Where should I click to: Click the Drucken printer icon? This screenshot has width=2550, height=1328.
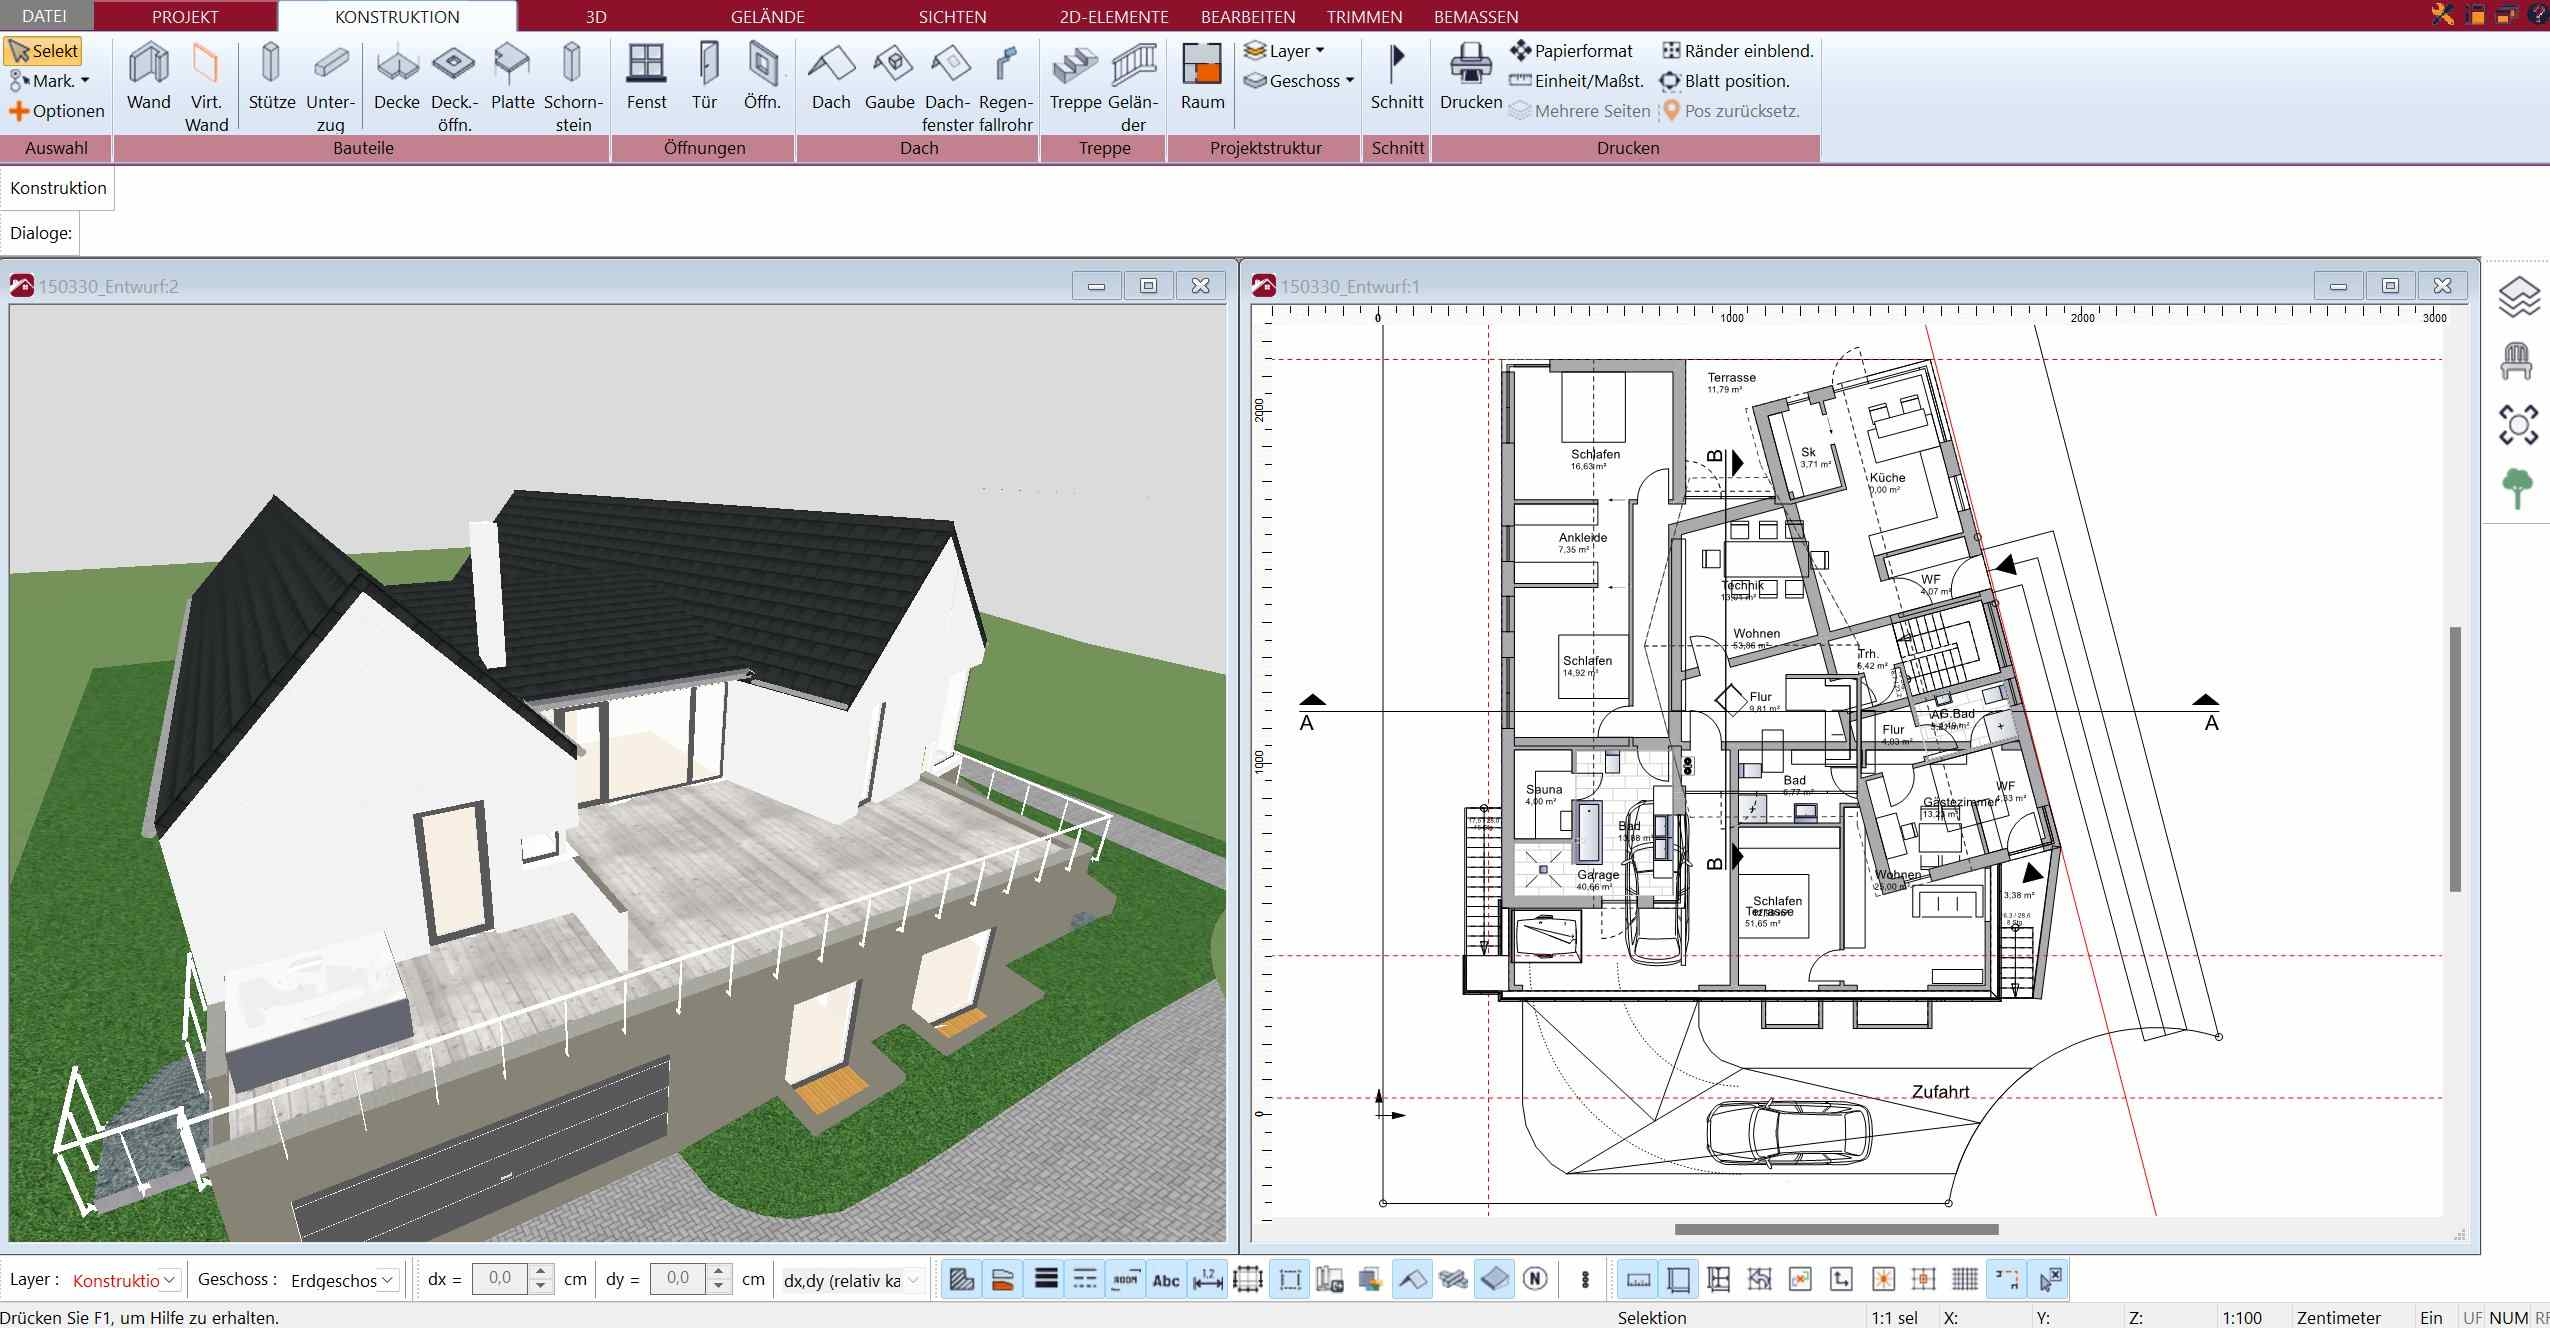(1470, 76)
